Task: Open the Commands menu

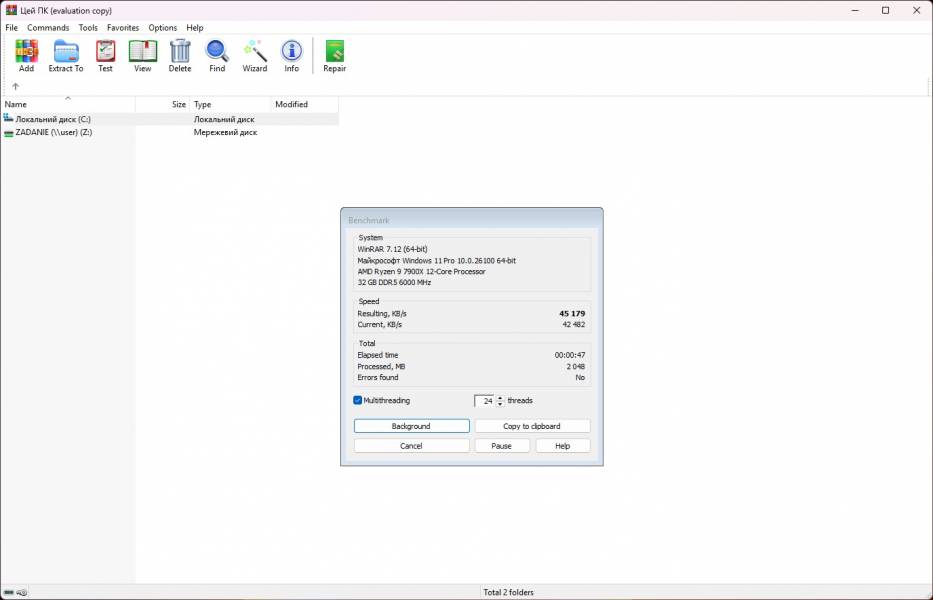Action: click(x=48, y=27)
